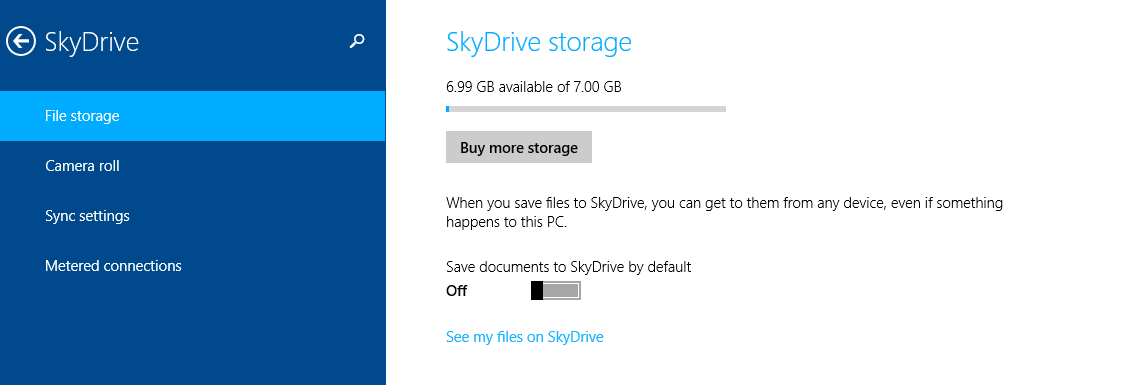Click the Buy more storage button
The image size is (1138, 385).
click(519, 147)
